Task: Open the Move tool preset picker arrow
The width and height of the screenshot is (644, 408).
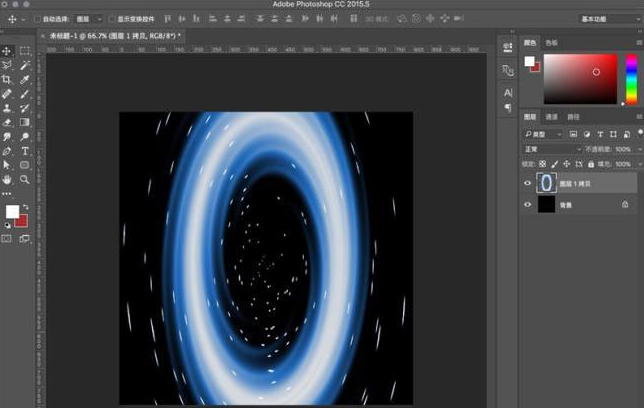Action: (x=23, y=19)
